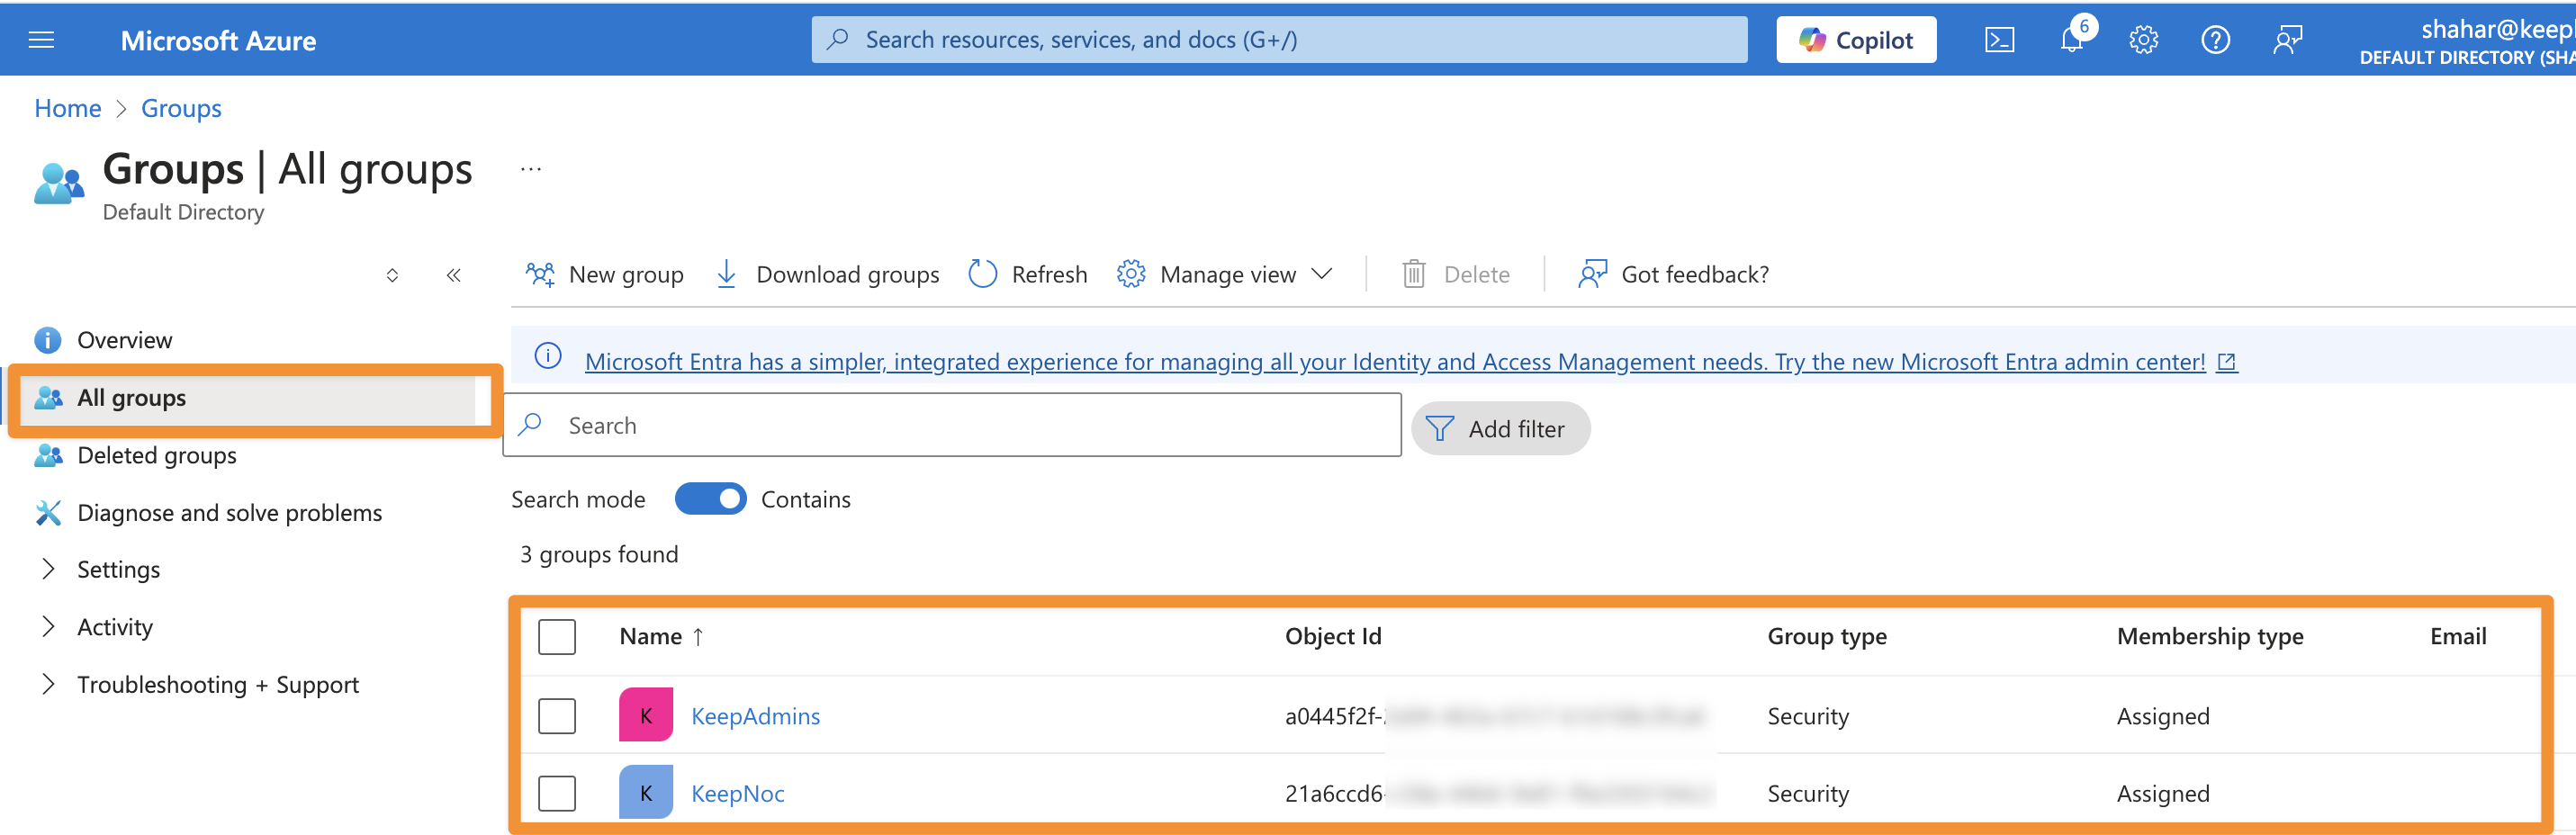Collapse the sidebar with double chevron

click(453, 275)
